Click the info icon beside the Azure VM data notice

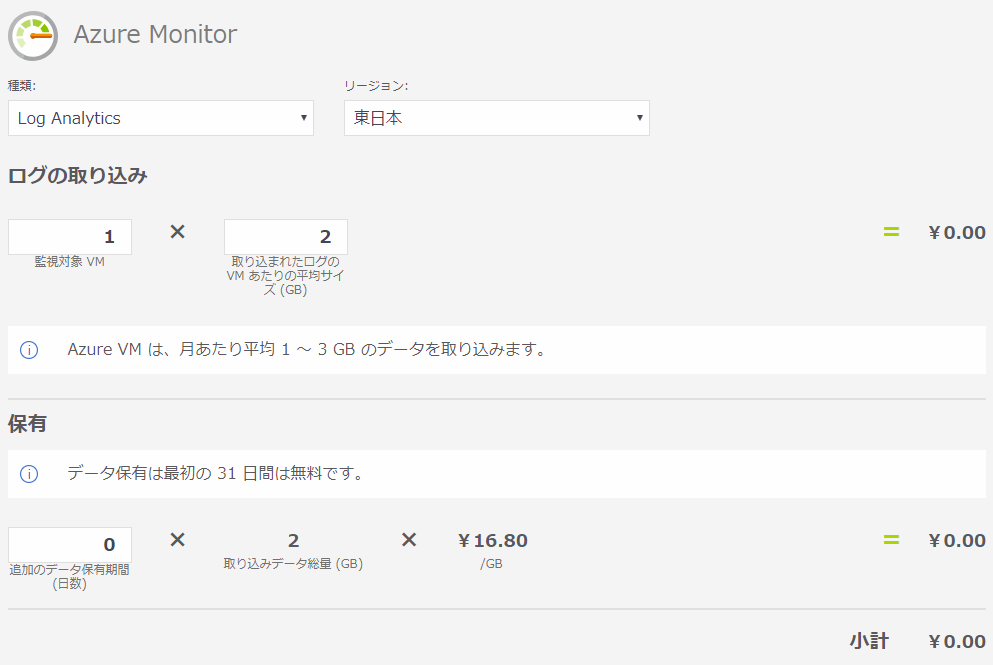(x=29, y=349)
